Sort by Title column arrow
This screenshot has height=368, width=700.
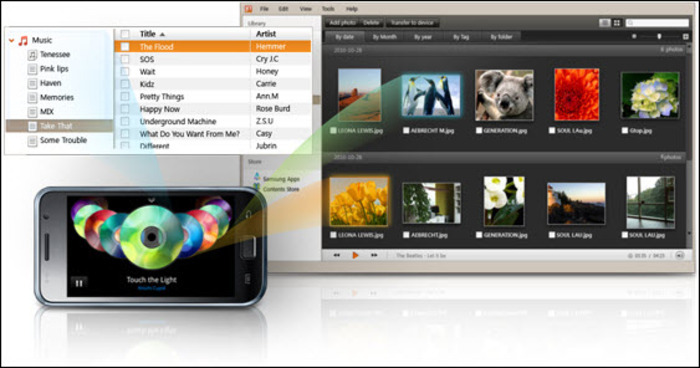coord(162,34)
